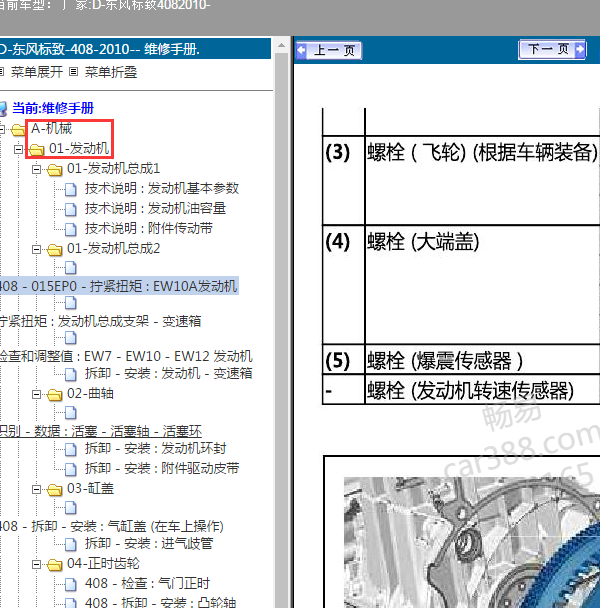The width and height of the screenshot is (600, 608).
Task: Click the 01-发动机总成1 folder icon
Action: click(54, 170)
